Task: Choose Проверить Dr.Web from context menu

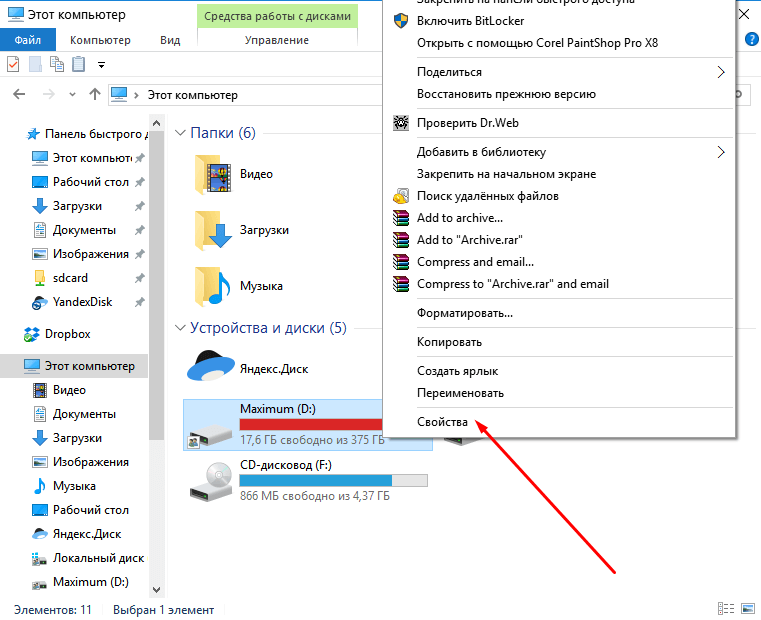Action: pyautogui.click(x=558, y=123)
